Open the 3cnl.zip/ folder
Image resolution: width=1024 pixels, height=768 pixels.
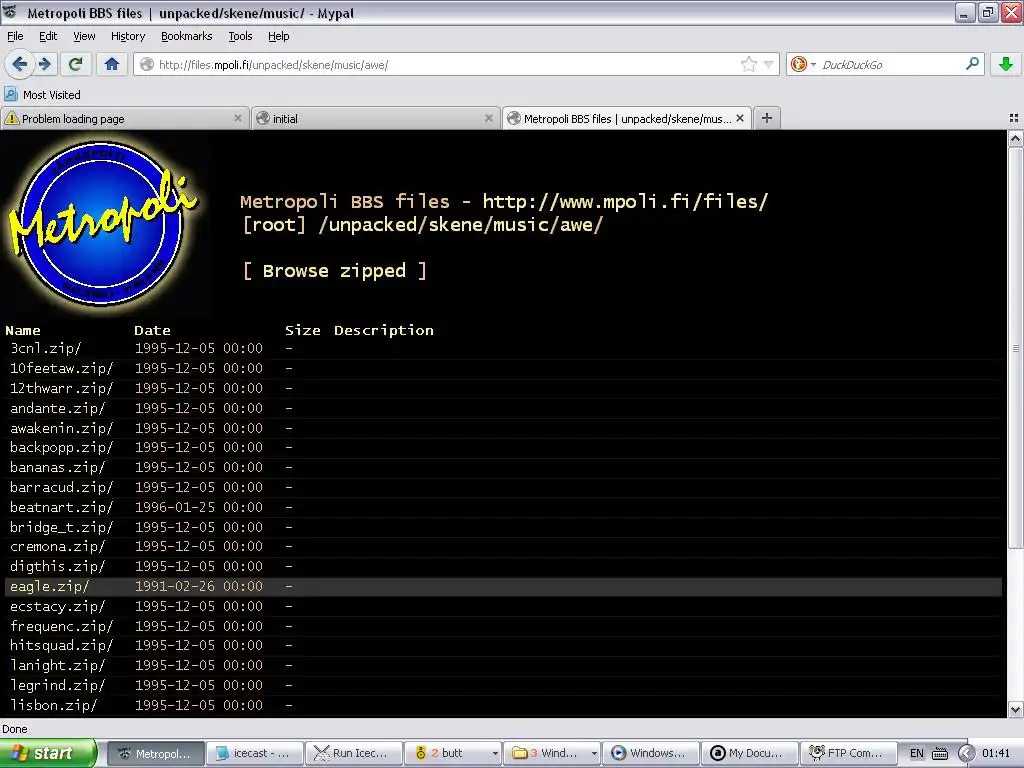point(45,348)
